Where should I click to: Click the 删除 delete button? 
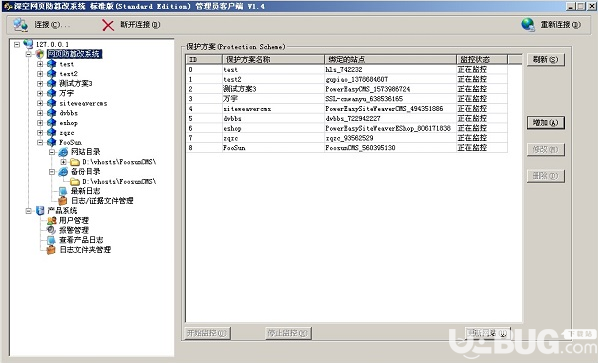pyautogui.click(x=545, y=176)
